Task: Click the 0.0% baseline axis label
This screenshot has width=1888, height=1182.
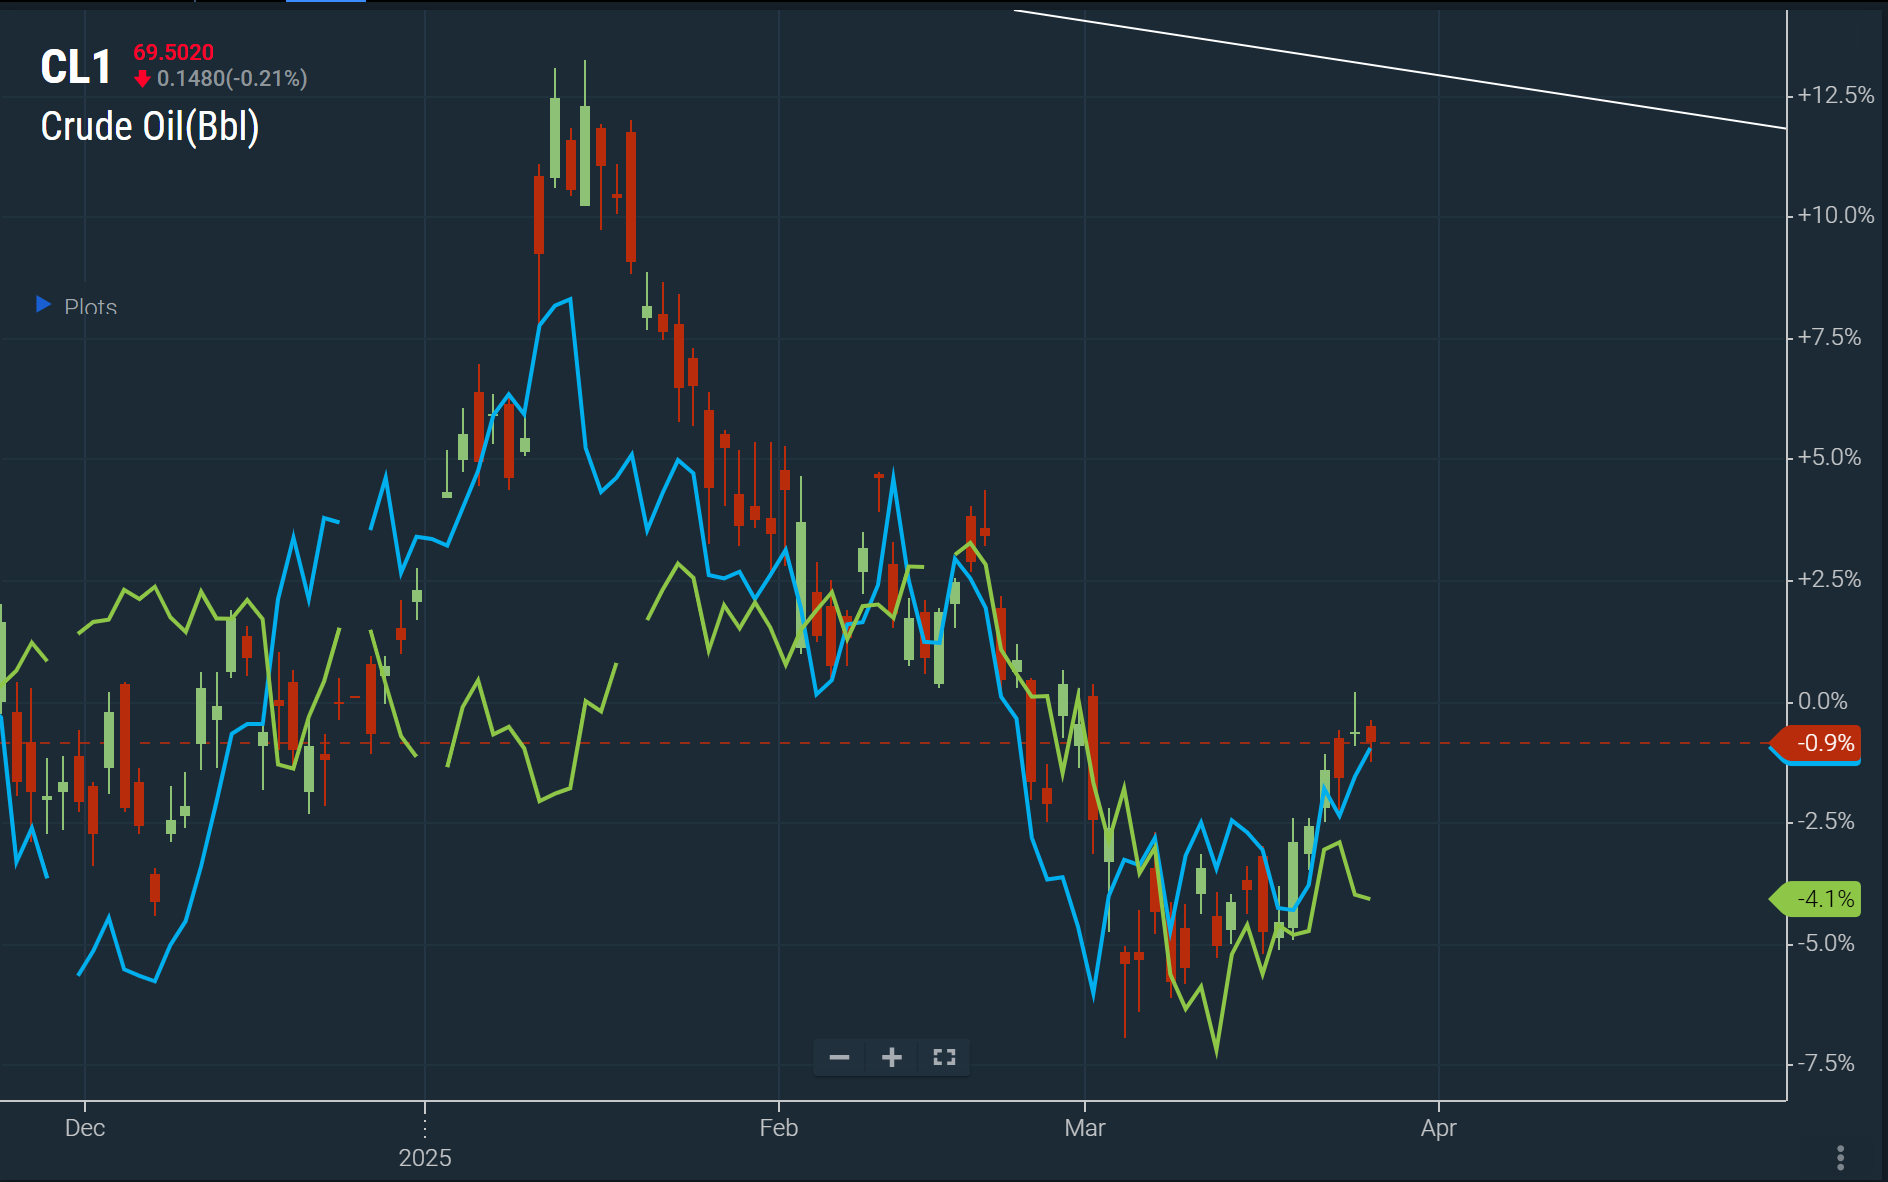Action: 1822,701
